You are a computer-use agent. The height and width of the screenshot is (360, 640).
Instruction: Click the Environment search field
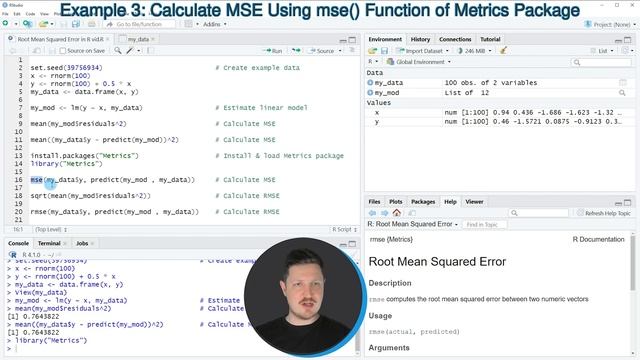coord(601,62)
